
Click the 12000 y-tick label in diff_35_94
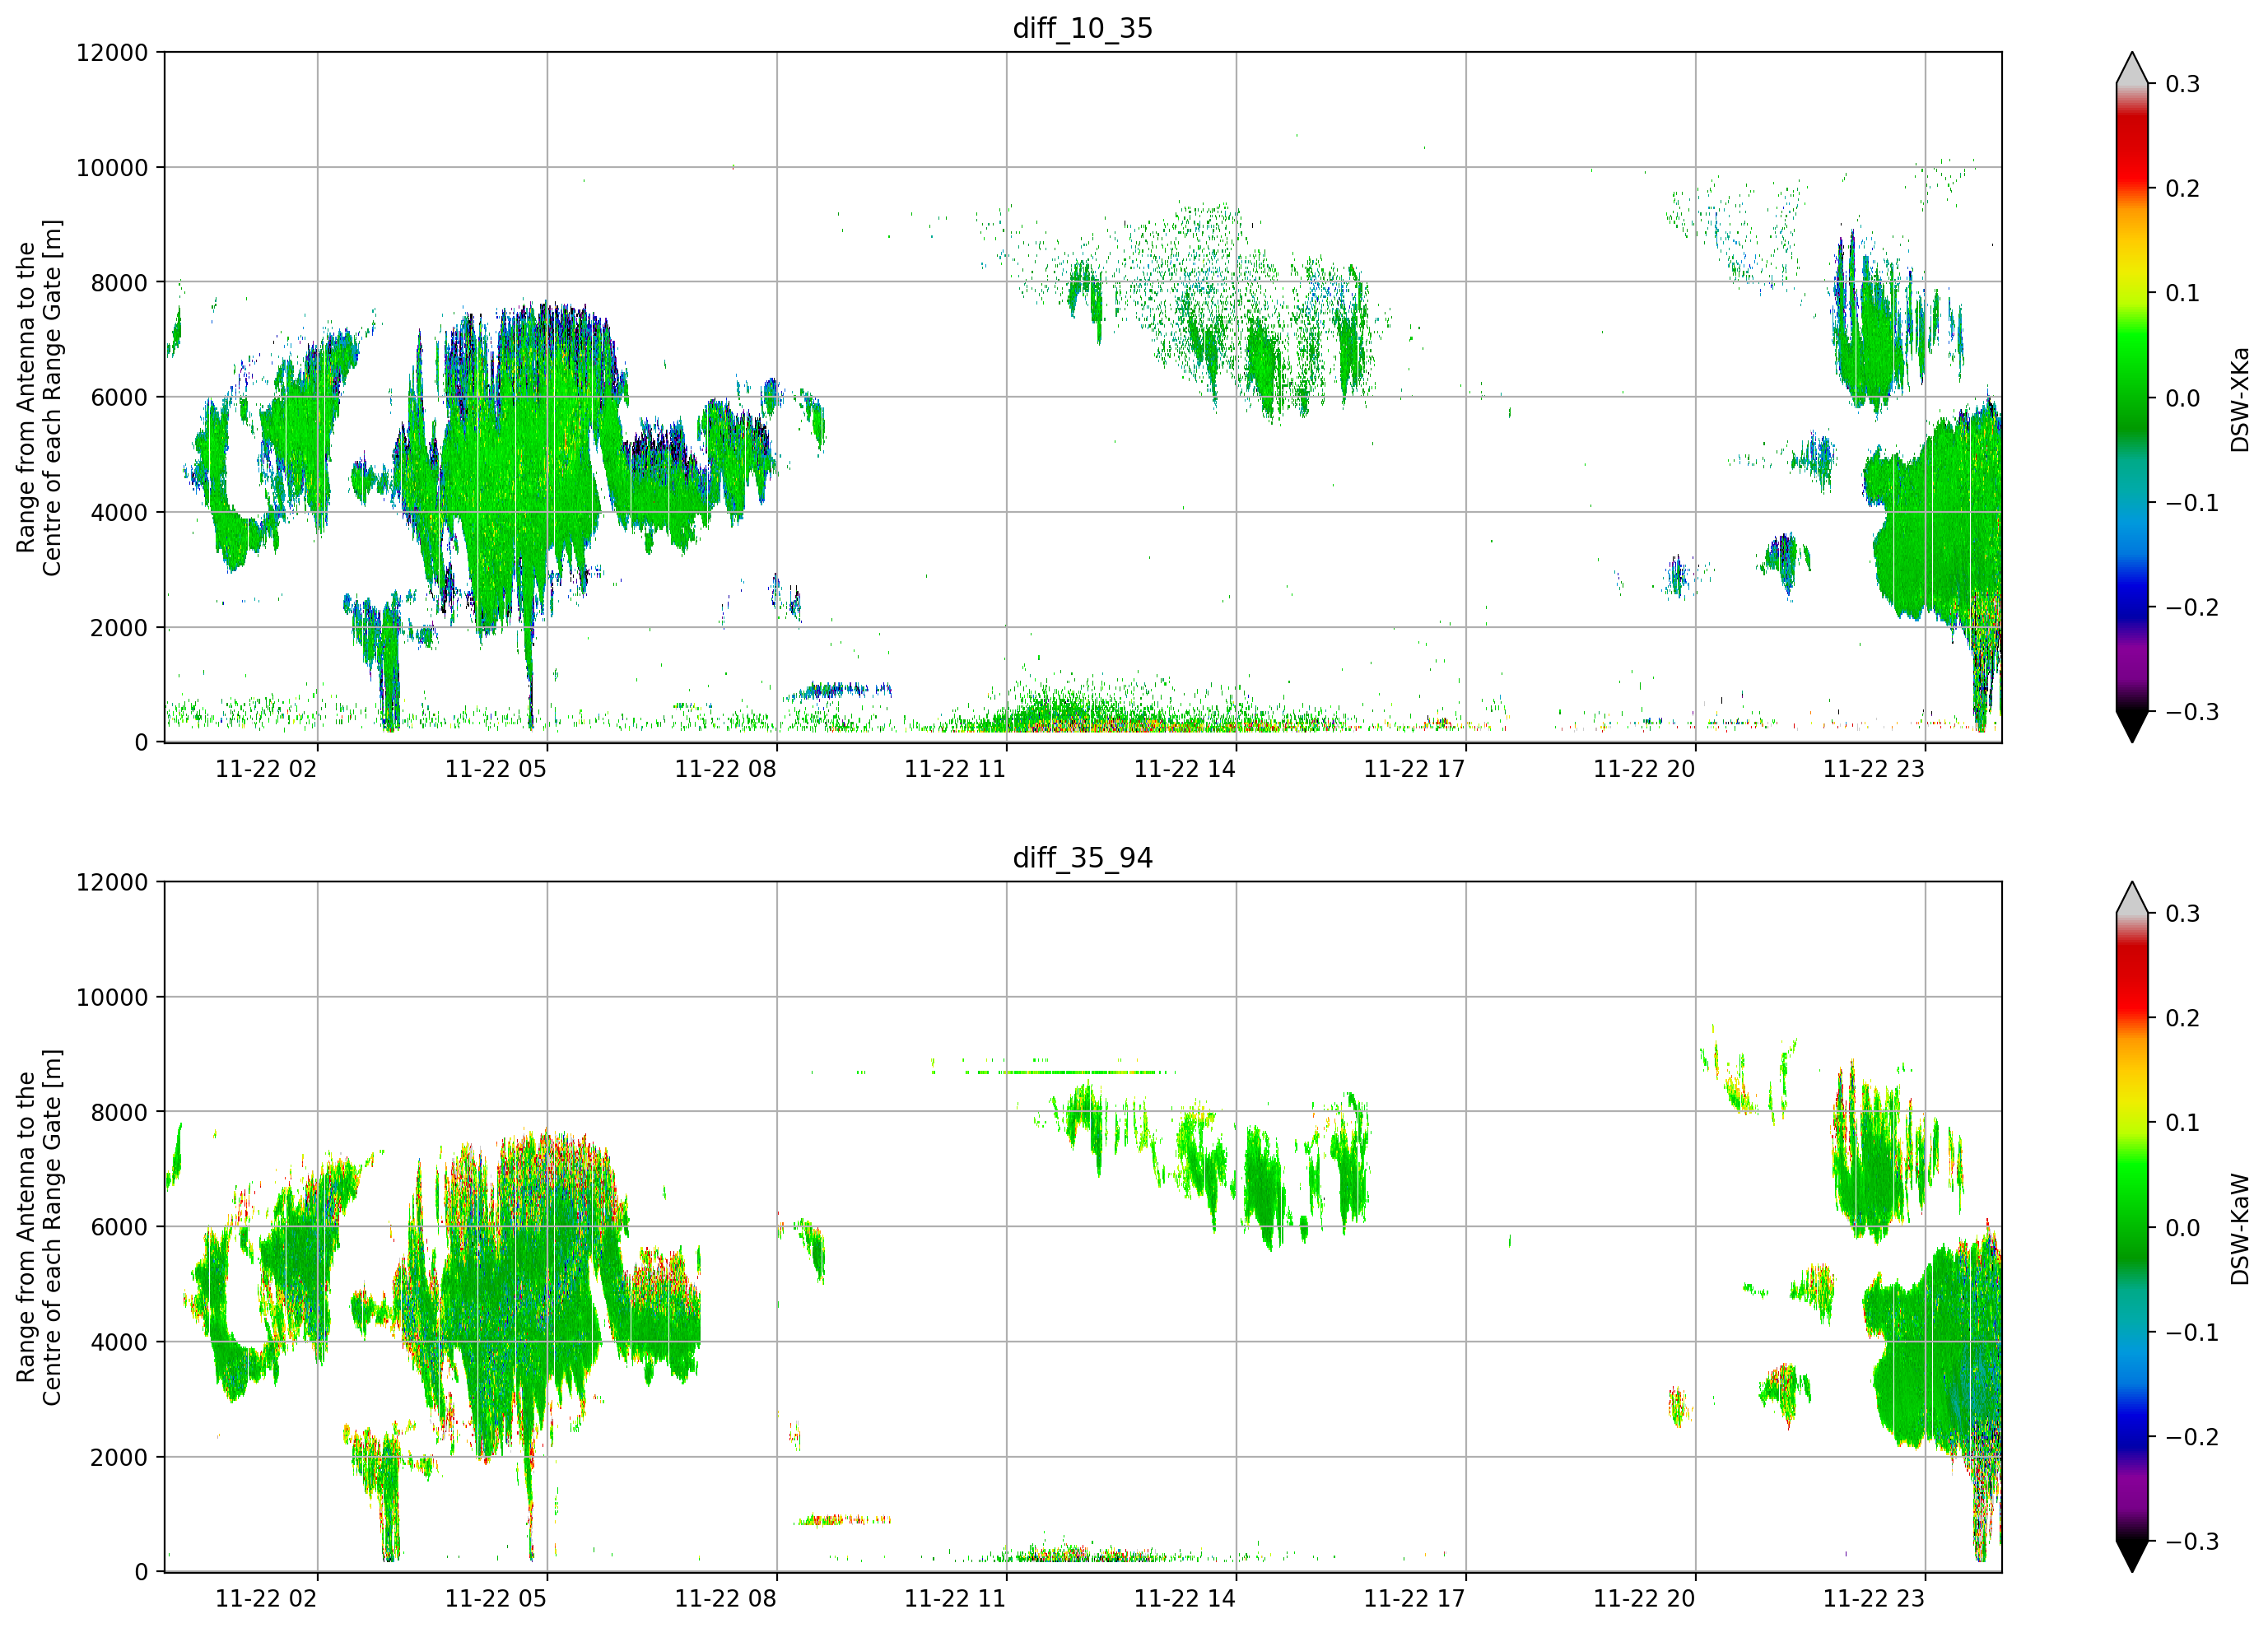click(x=112, y=882)
